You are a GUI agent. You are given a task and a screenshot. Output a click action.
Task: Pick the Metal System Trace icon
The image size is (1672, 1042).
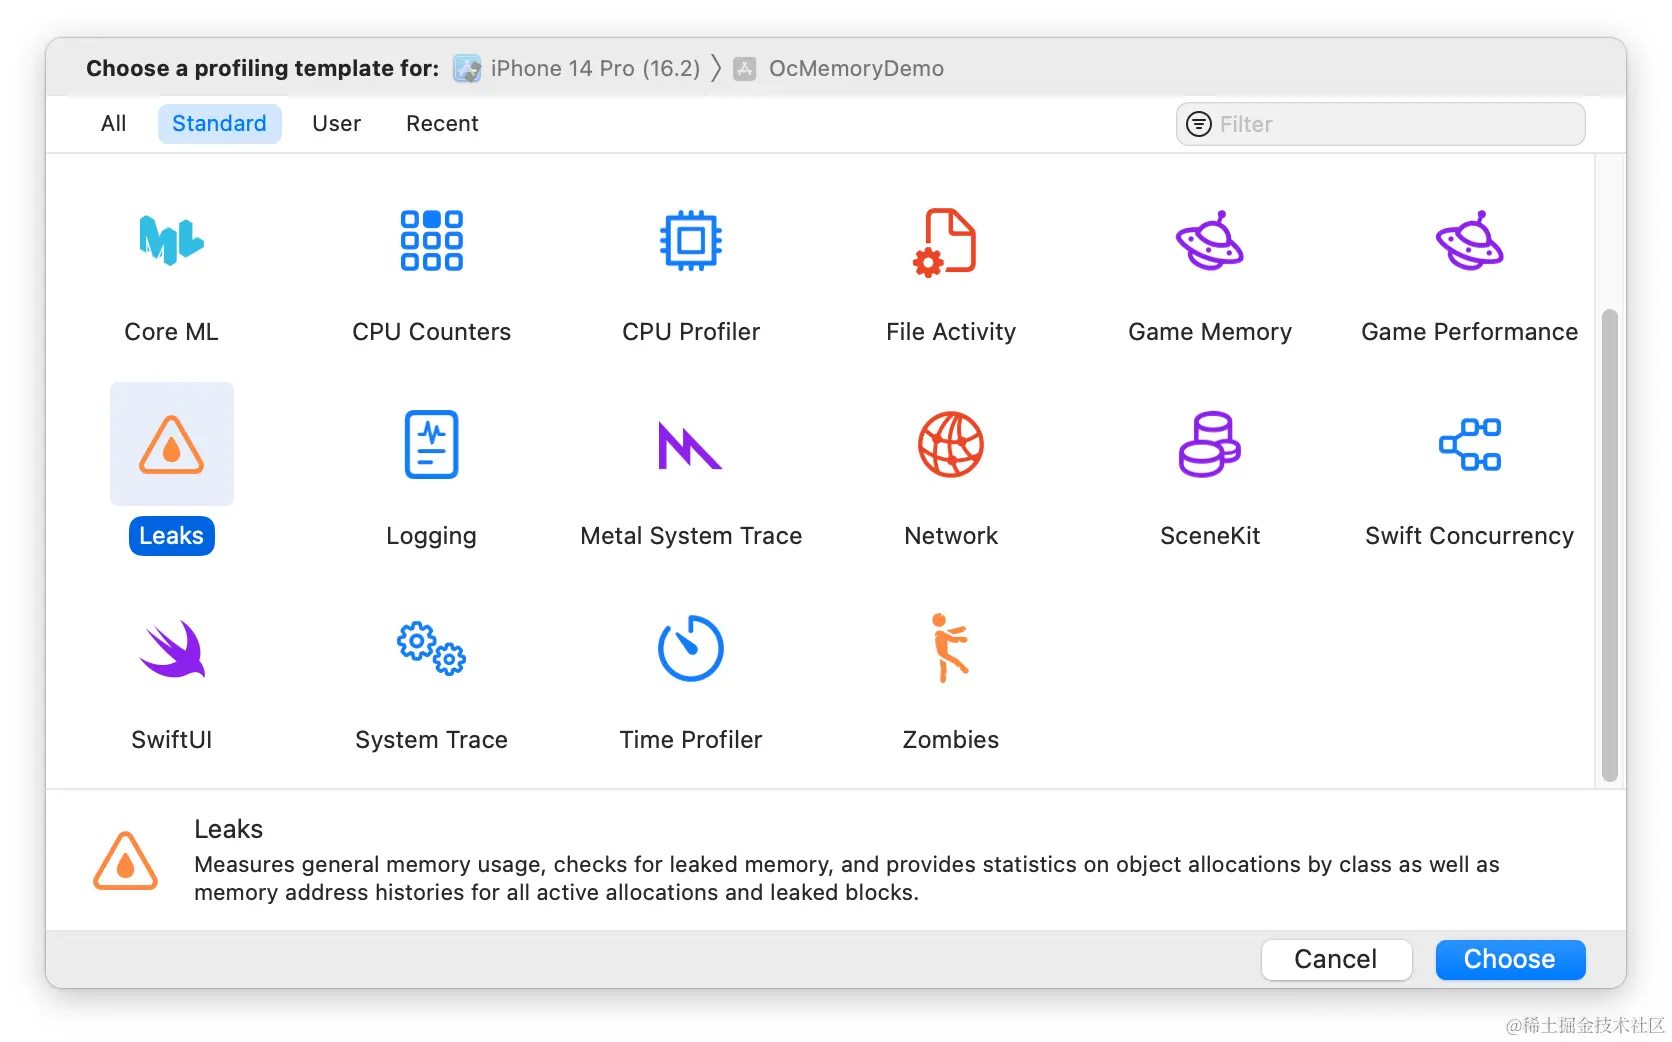[x=690, y=445]
